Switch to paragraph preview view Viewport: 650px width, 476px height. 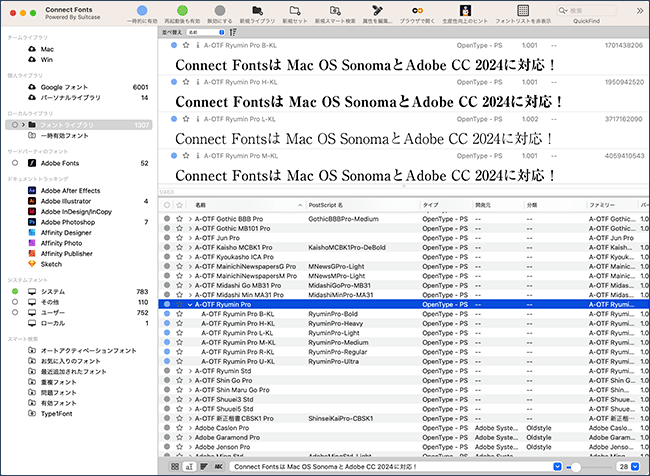[x=204, y=466]
